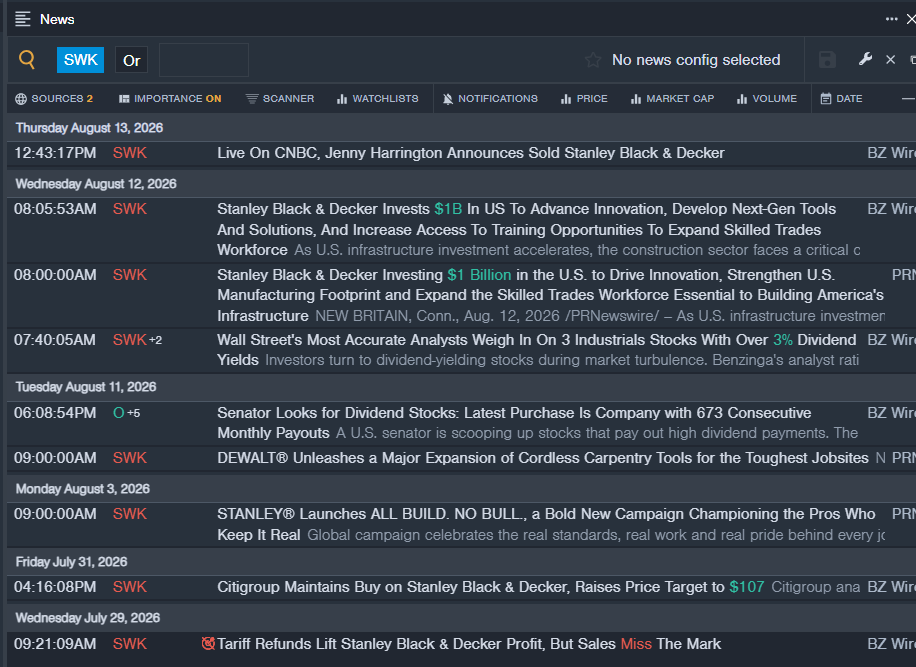Open Tariff Refunds Lift Stanley Black & Decker headline
This screenshot has width=916, height=667.
pyautogui.click(x=469, y=644)
